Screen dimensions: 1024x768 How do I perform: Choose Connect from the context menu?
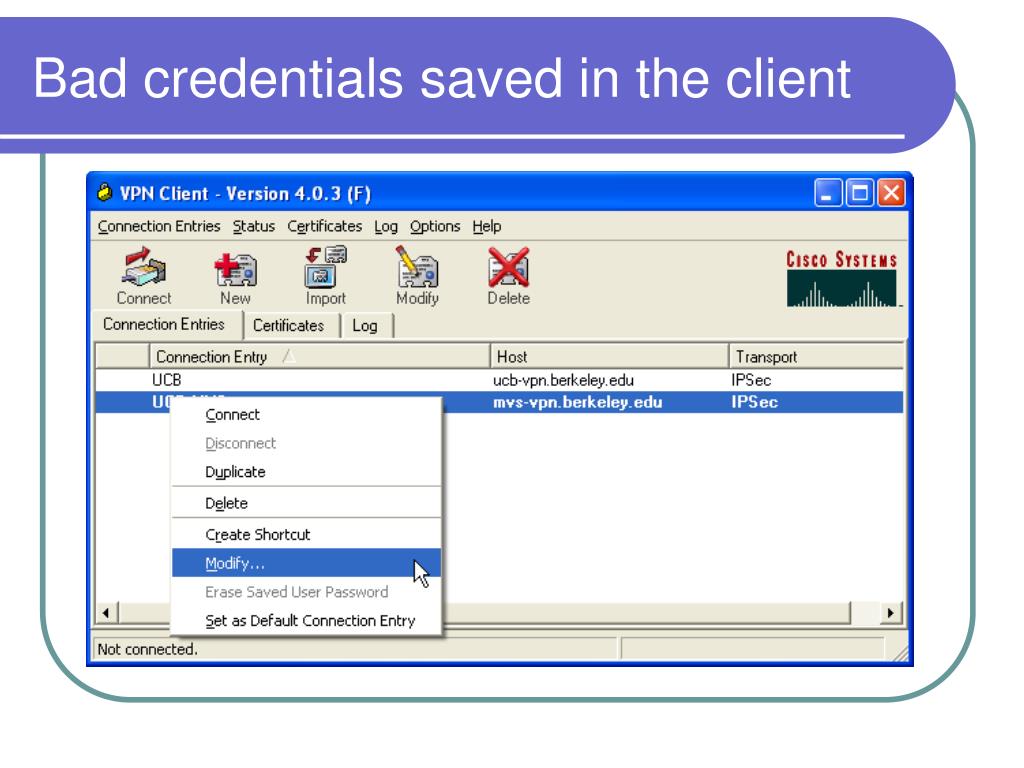(306, 415)
